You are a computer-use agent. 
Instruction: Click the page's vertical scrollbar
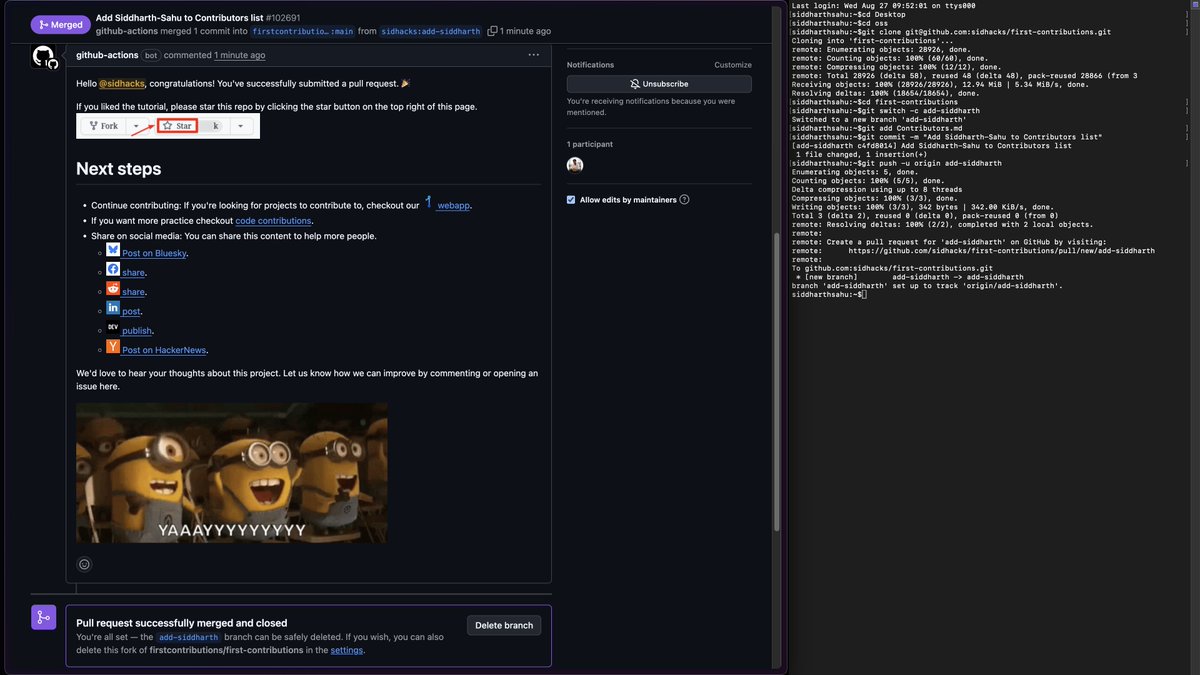778,380
